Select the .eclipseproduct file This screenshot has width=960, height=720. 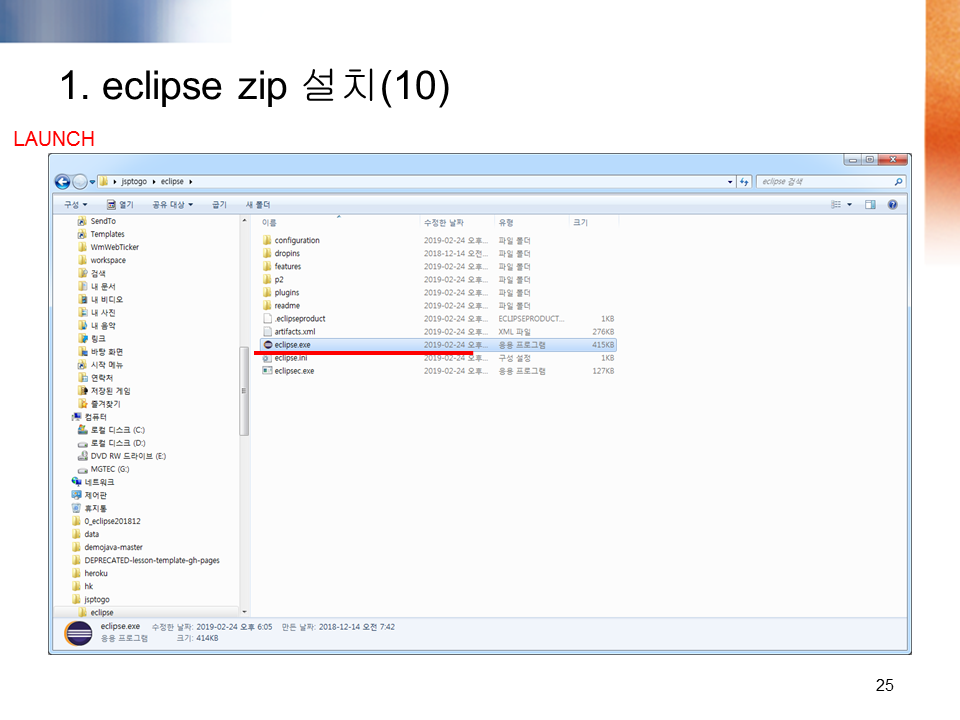point(438,318)
